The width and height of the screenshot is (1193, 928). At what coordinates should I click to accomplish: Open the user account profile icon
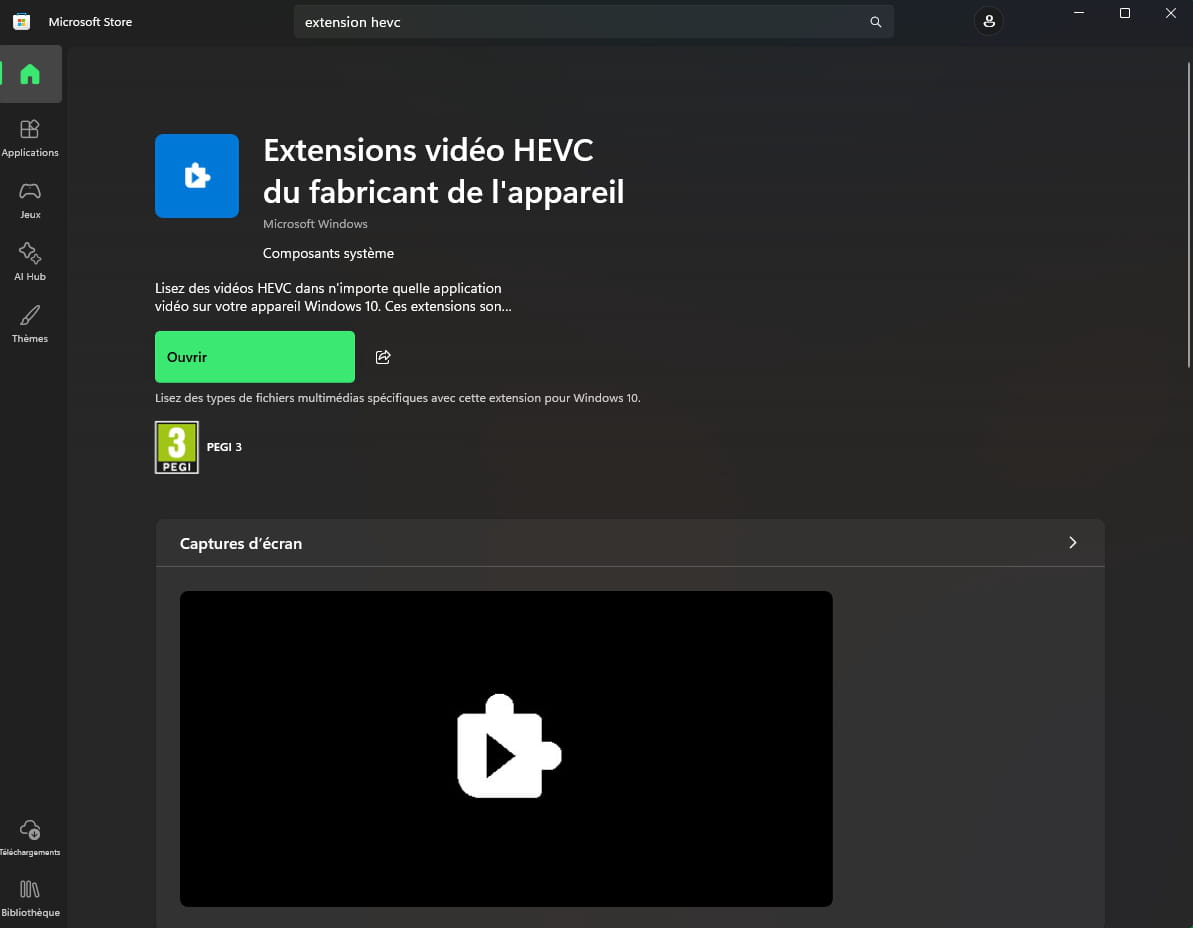tap(988, 21)
